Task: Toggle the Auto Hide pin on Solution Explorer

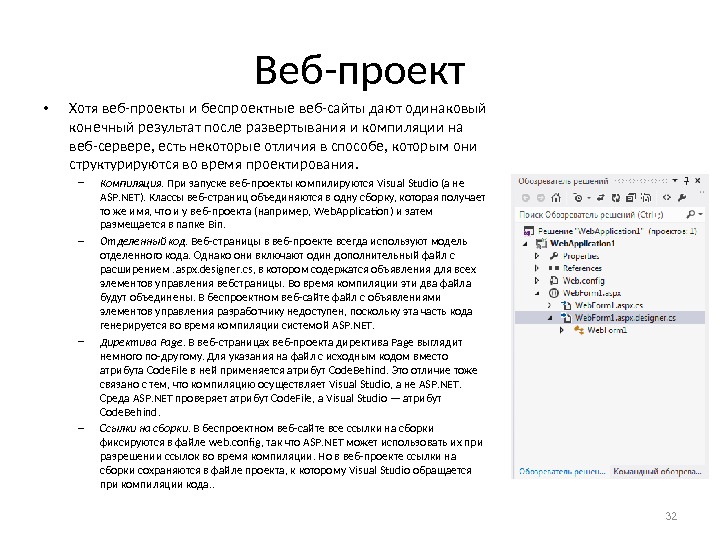Action: coord(686,180)
